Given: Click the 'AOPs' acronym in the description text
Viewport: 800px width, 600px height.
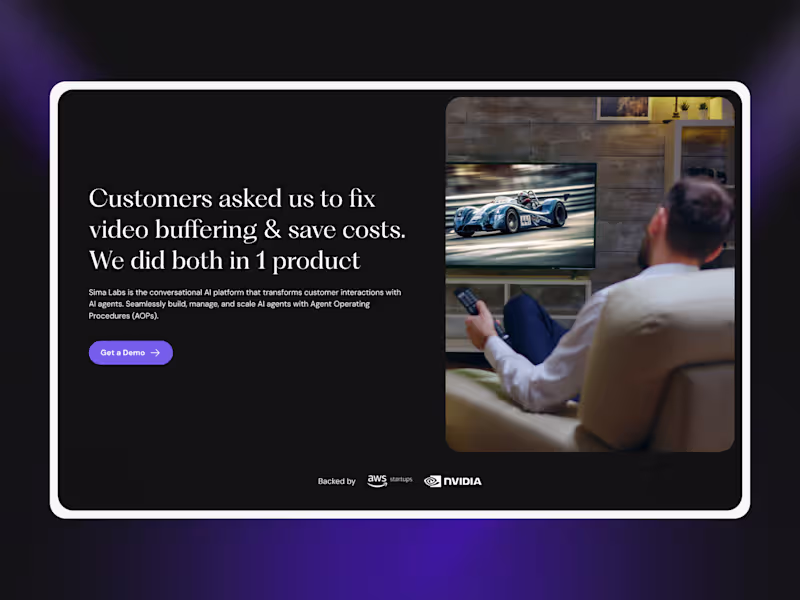Looking at the screenshot, I should point(142,315).
